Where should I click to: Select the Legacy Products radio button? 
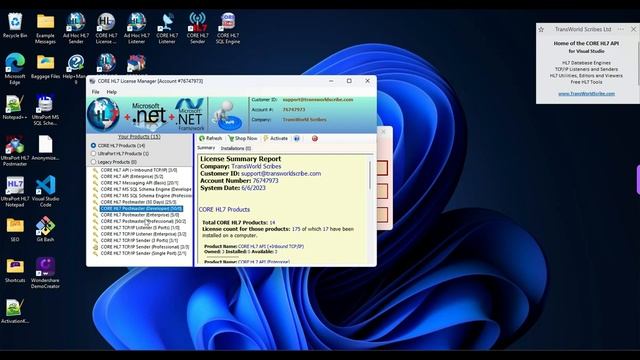click(x=93, y=162)
